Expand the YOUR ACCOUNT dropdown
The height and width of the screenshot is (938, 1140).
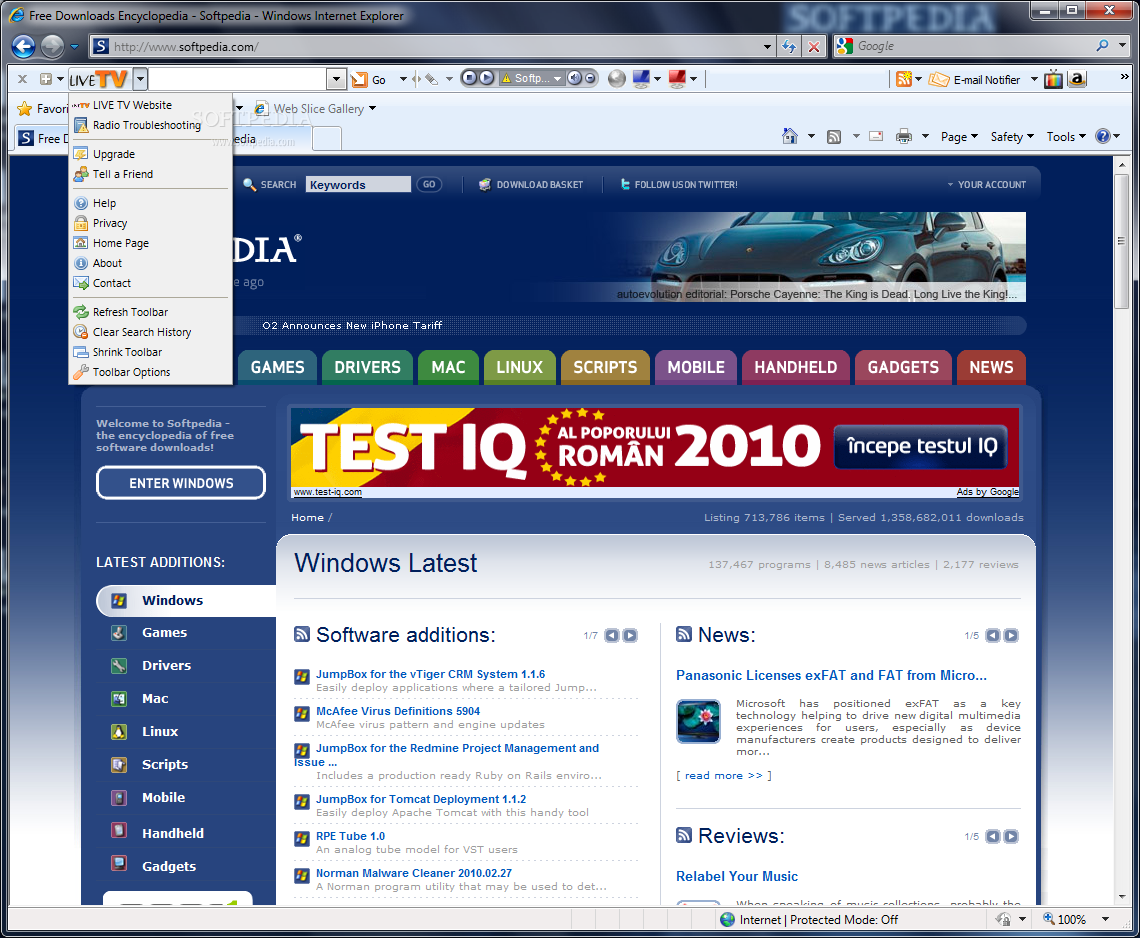click(986, 185)
